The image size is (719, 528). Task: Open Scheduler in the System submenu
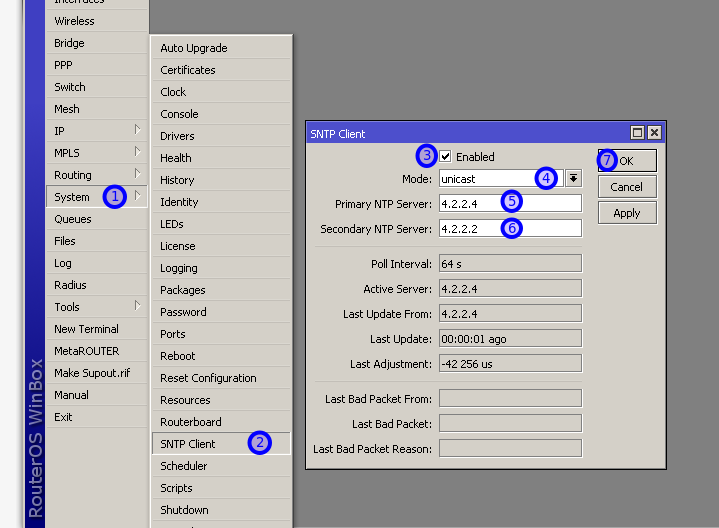184,466
